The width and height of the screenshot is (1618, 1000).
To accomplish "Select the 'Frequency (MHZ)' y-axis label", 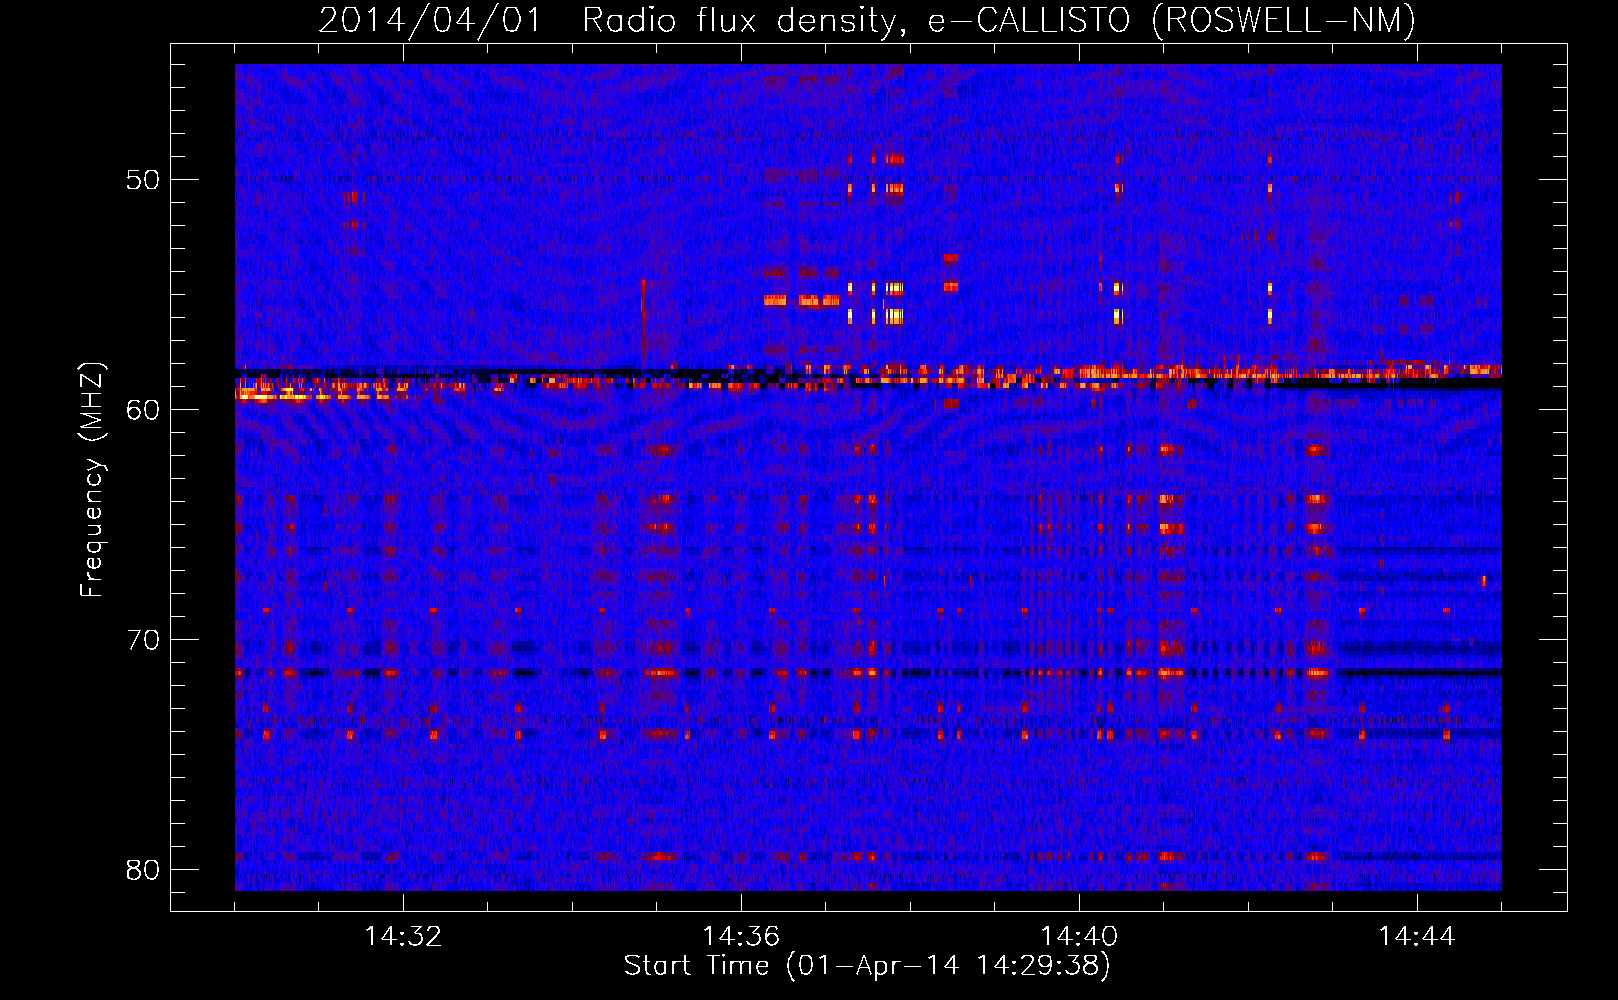I will pyautogui.click(x=92, y=479).
